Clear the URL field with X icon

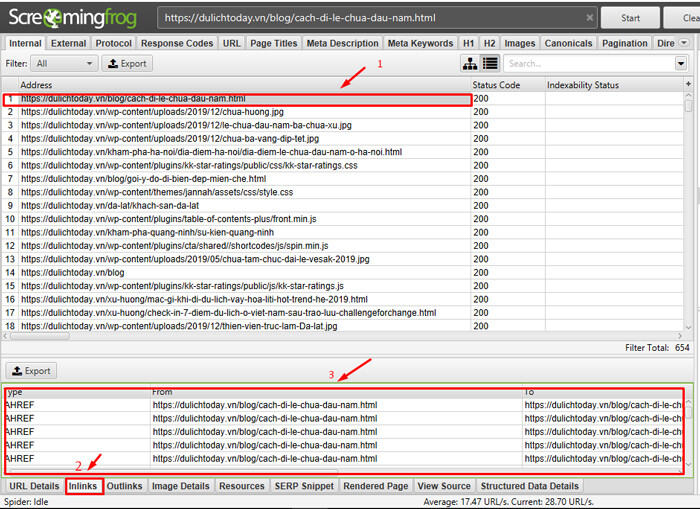[x=590, y=18]
